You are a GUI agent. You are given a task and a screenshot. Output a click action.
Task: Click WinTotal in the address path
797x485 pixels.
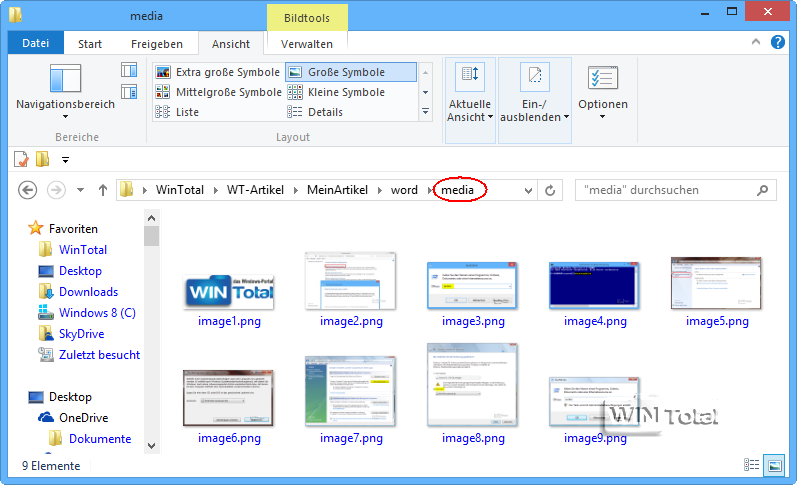click(179, 190)
